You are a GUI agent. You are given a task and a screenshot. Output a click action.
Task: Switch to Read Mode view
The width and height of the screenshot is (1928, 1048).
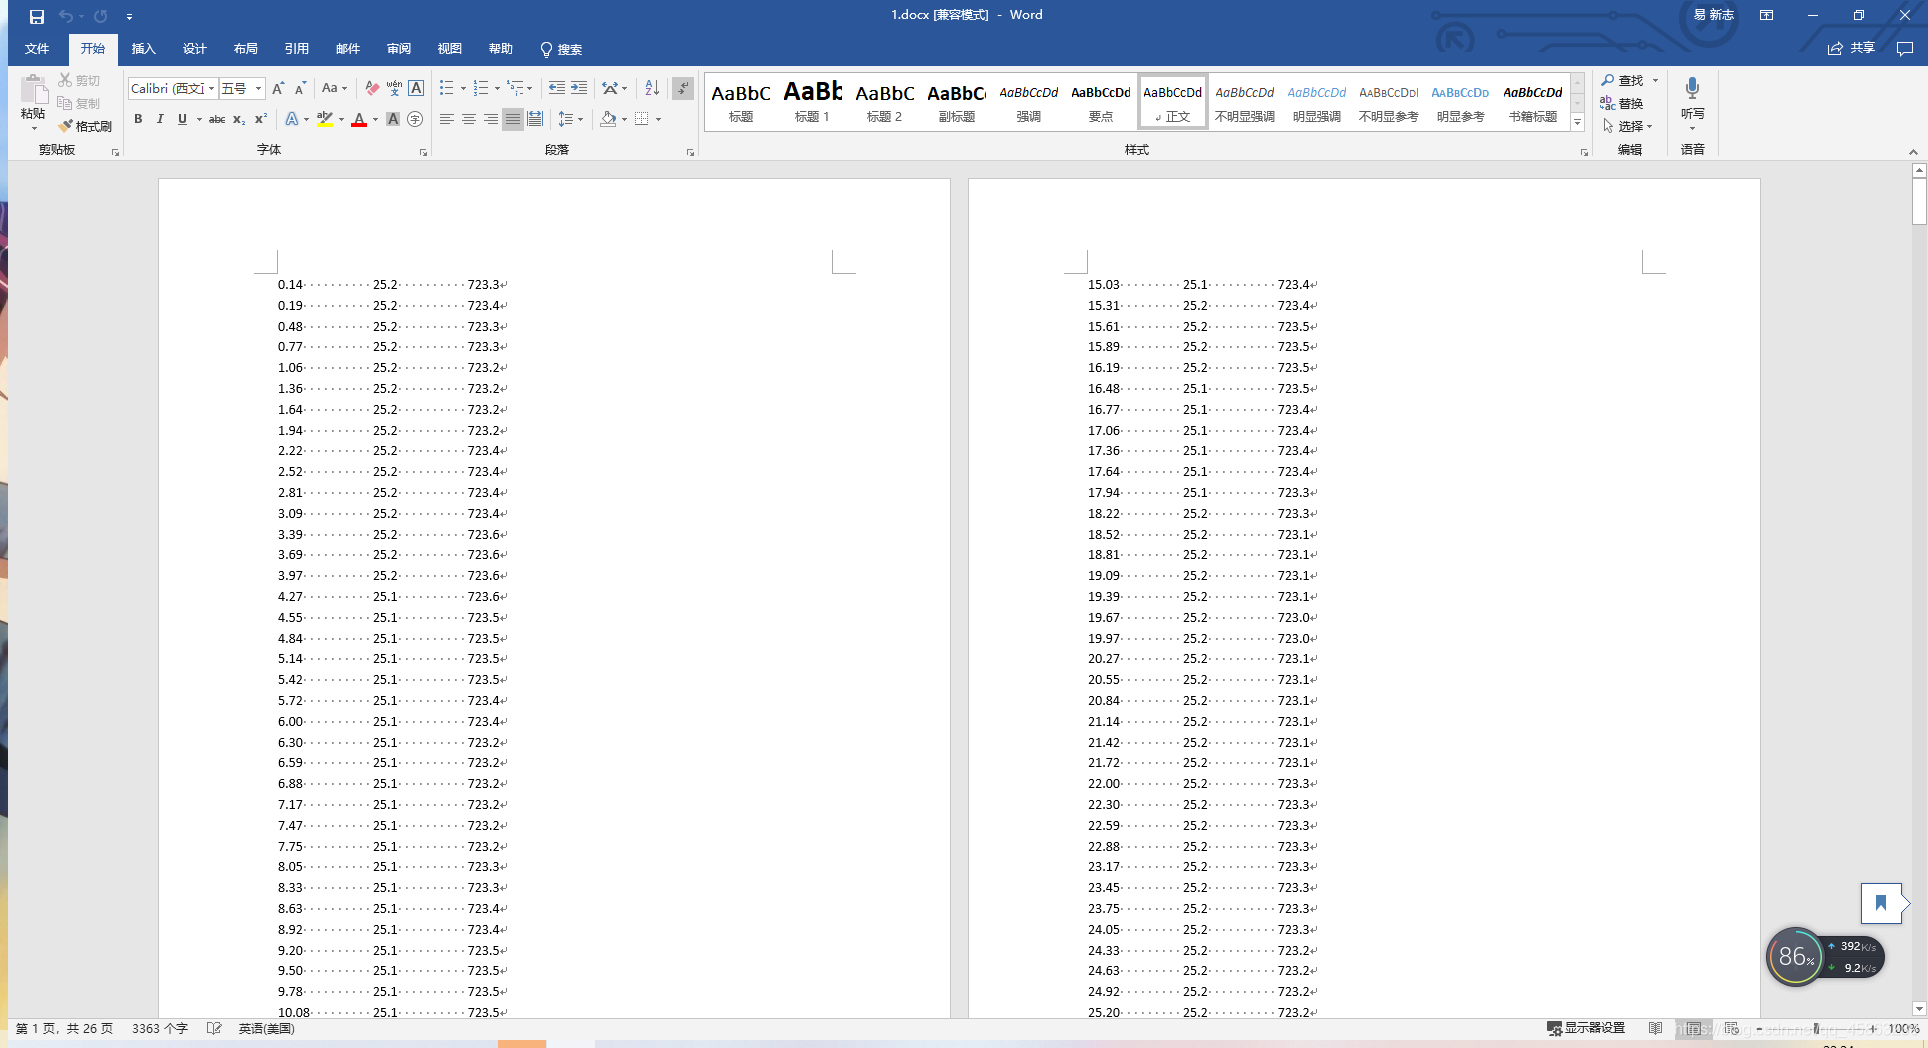(1656, 1028)
